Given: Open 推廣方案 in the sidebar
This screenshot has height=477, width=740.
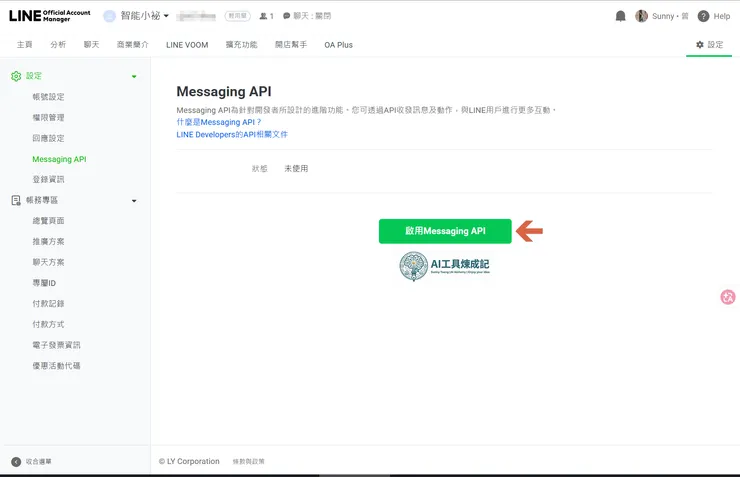Looking at the screenshot, I should 48,241.
